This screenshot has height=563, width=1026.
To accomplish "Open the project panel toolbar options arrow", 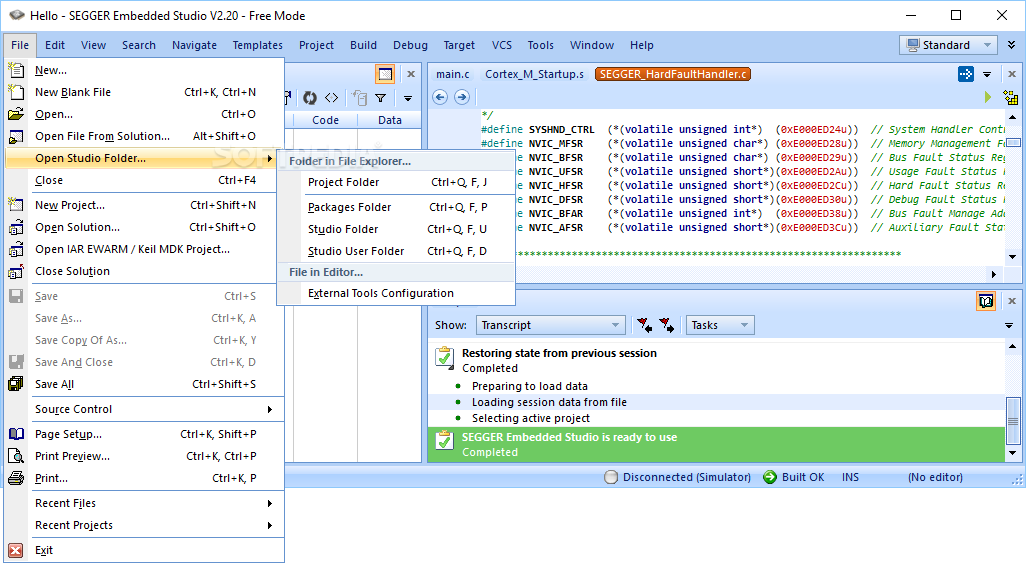I will (x=408, y=98).
